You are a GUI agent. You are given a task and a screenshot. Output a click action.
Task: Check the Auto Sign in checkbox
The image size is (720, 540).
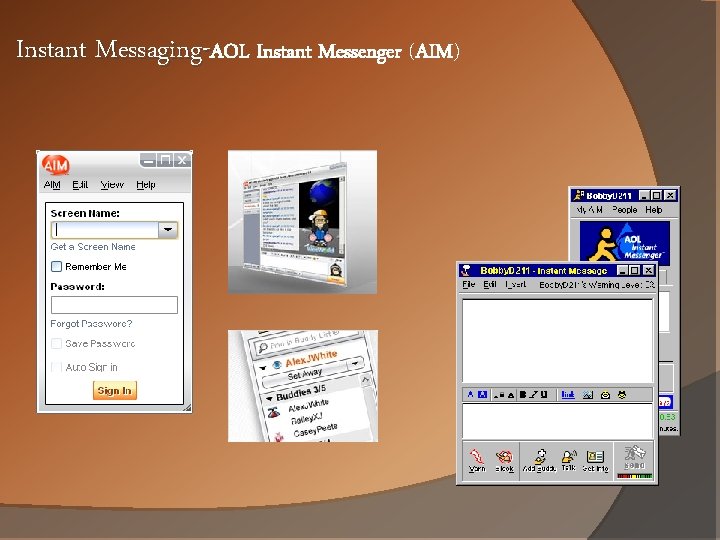pyautogui.click(x=56, y=367)
